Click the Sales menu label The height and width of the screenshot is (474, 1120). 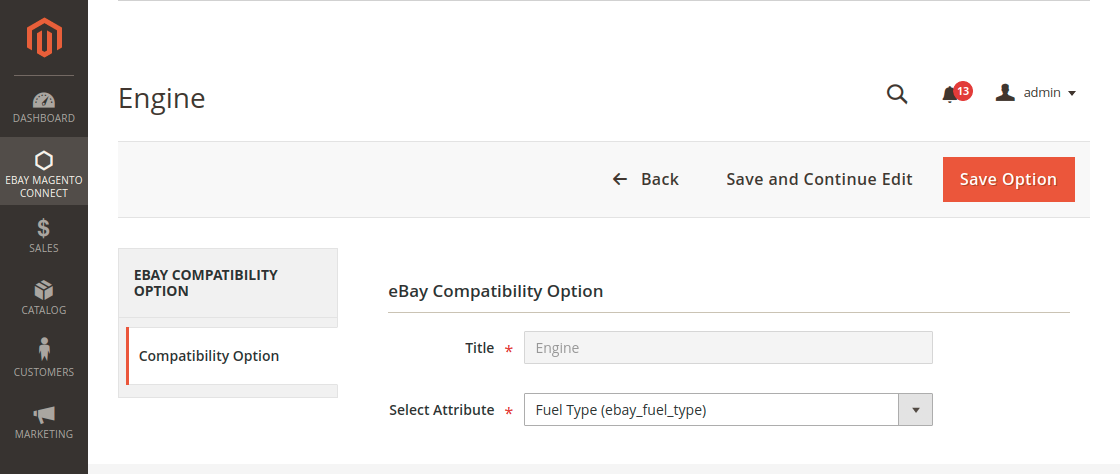click(44, 248)
